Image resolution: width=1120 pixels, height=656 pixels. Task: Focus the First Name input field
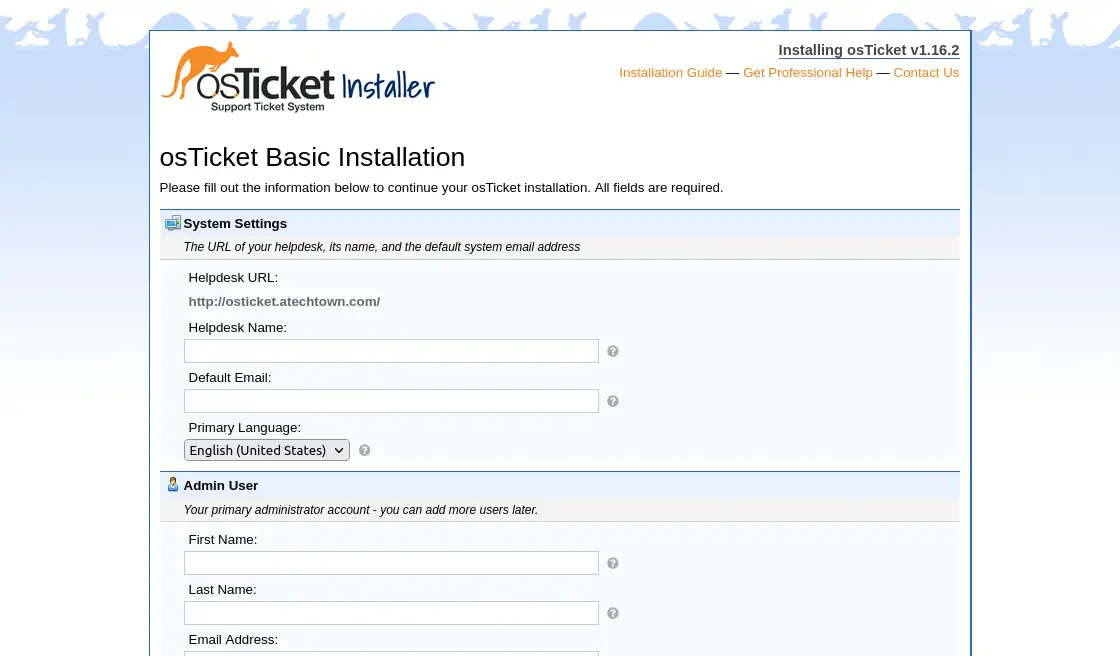click(391, 563)
